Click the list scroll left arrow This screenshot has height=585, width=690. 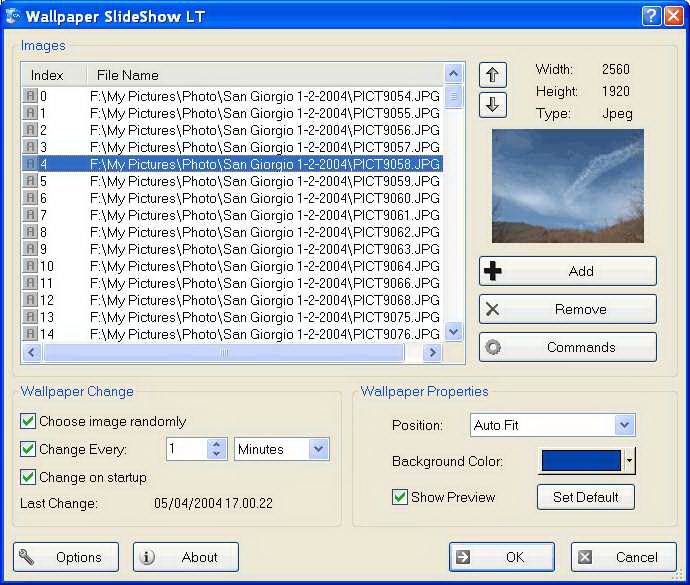click(32, 353)
